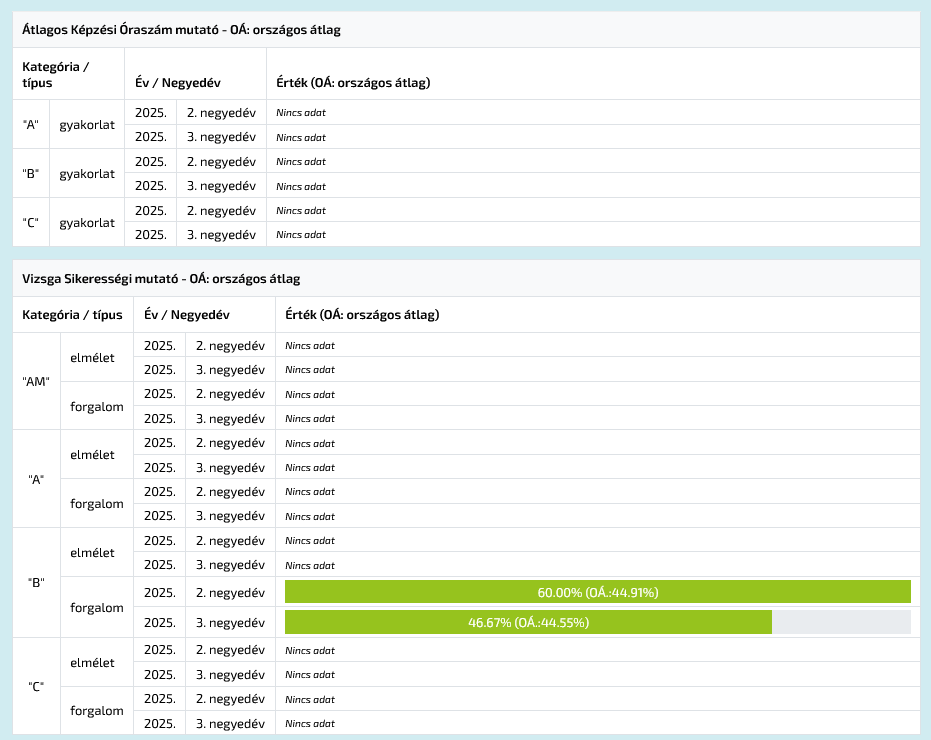Select the "AM" elmélet type cell
Image resolution: width=931 pixels, height=740 pixels.
coord(92,357)
